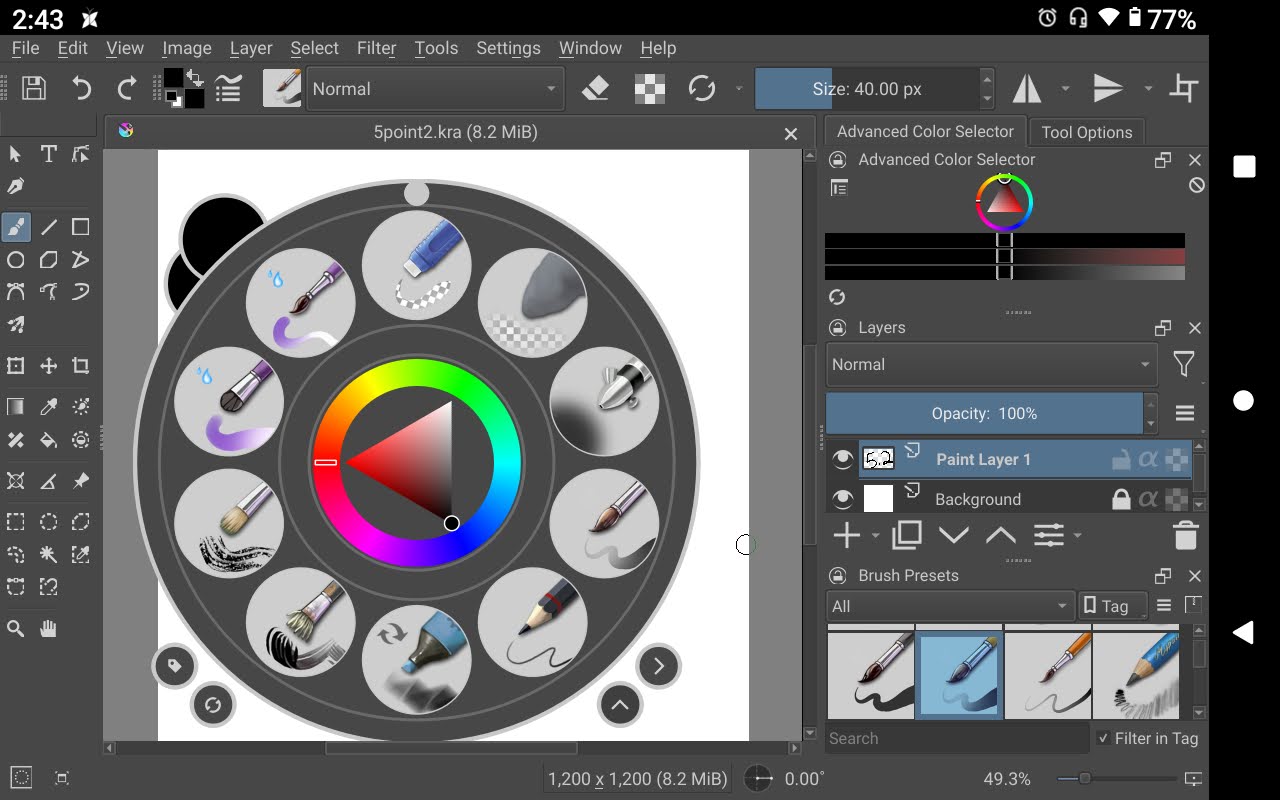
Task: Select the Crop tool
Action: [x=81, y=366]
